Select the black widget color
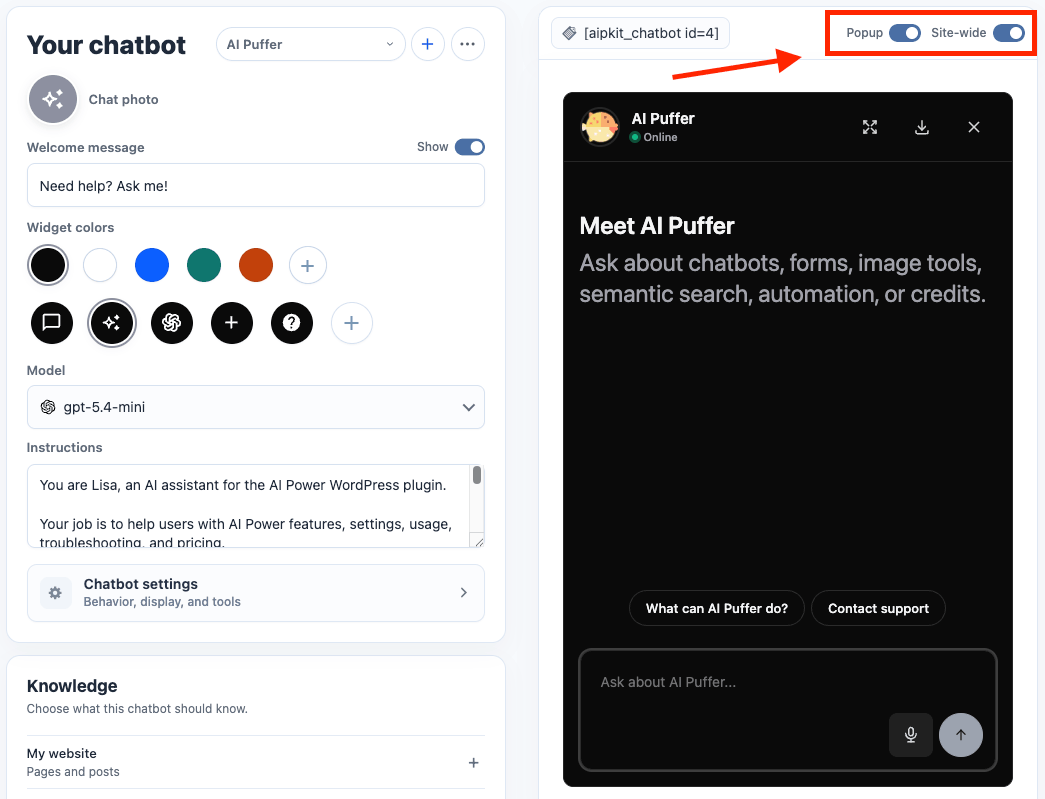 pyautogui.click(x=48, y=265)
